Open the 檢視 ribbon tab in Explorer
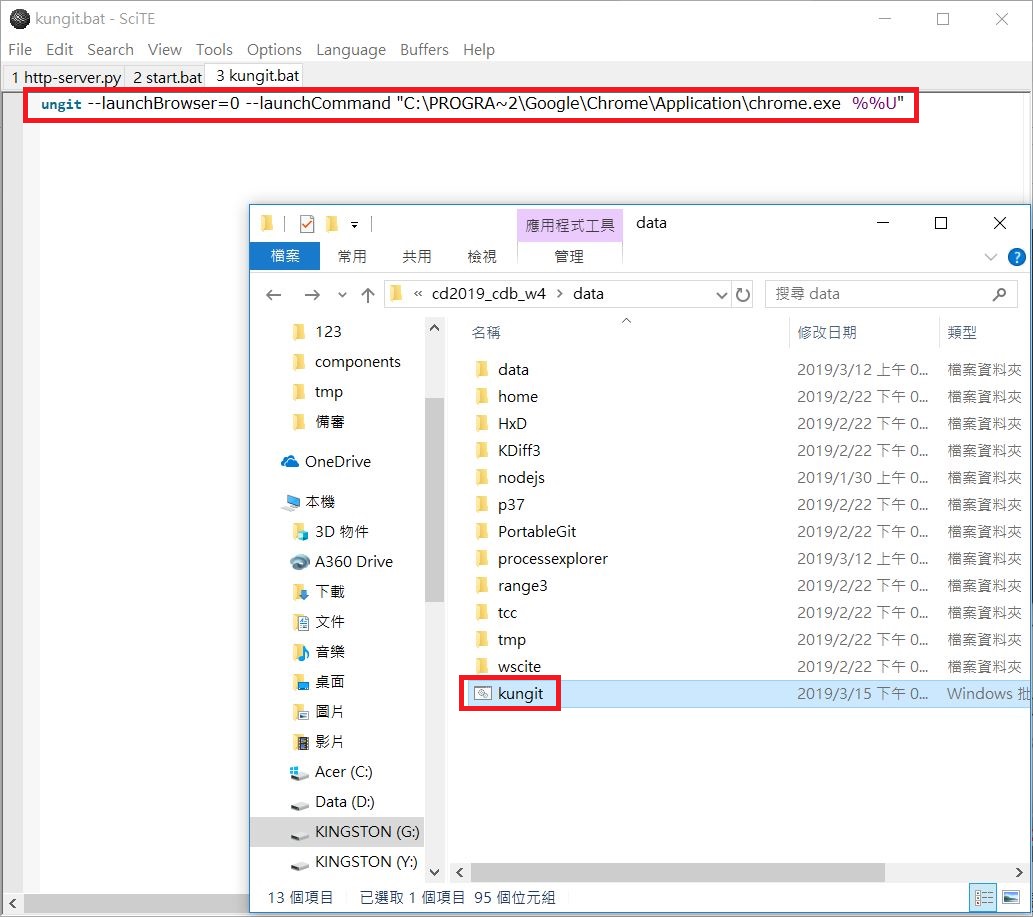 click(482, 256)
